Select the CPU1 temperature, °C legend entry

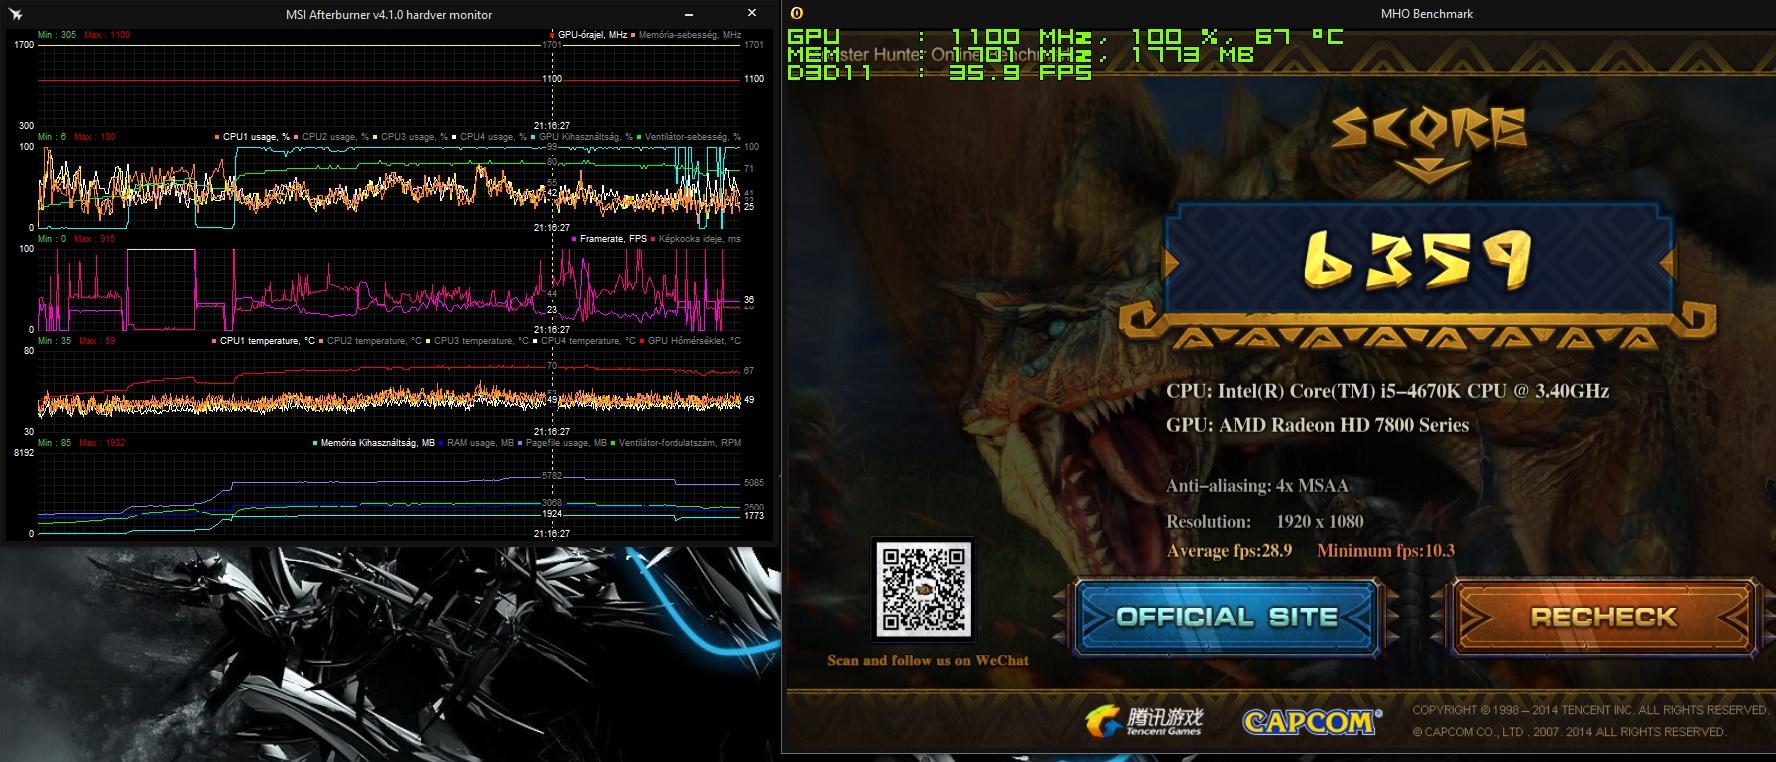[263, 341]
